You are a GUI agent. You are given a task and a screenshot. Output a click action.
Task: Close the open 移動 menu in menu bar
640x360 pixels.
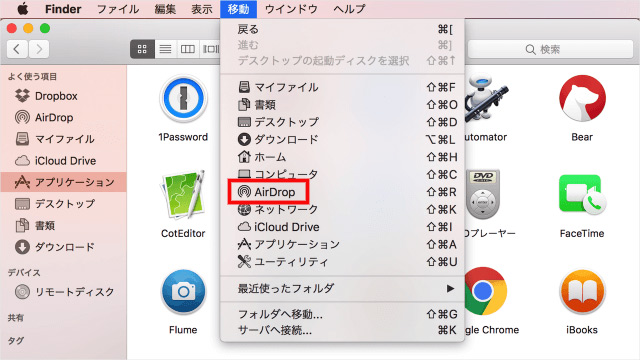tap(238, 9)
